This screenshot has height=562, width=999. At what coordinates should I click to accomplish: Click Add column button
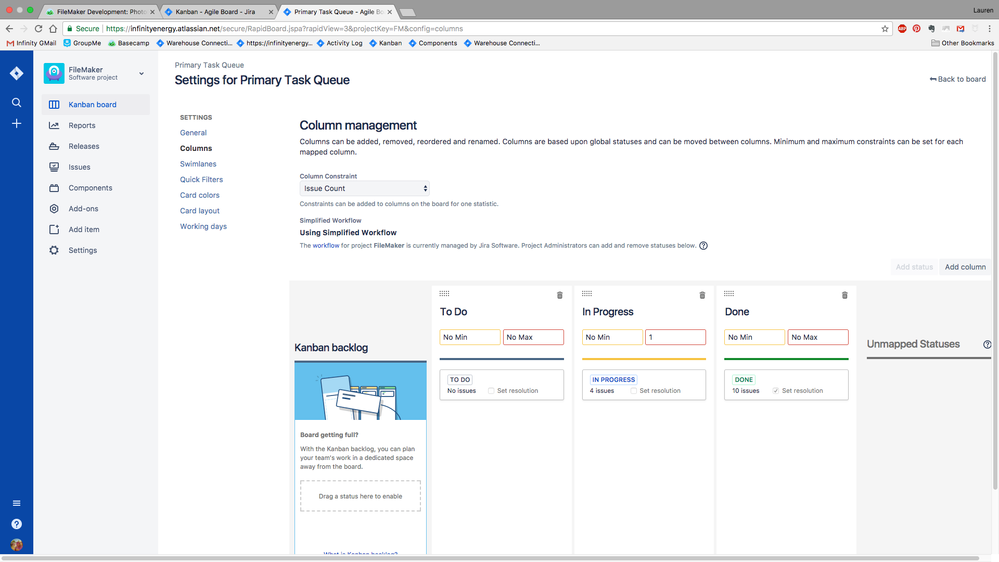(x=965, y=267)
